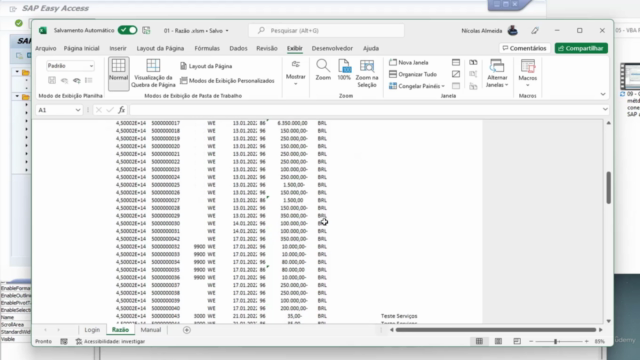Image resolution: width=640 pixels, height=360 pixels.
Task: Click the view side by side icon
Action: point(473,62)
